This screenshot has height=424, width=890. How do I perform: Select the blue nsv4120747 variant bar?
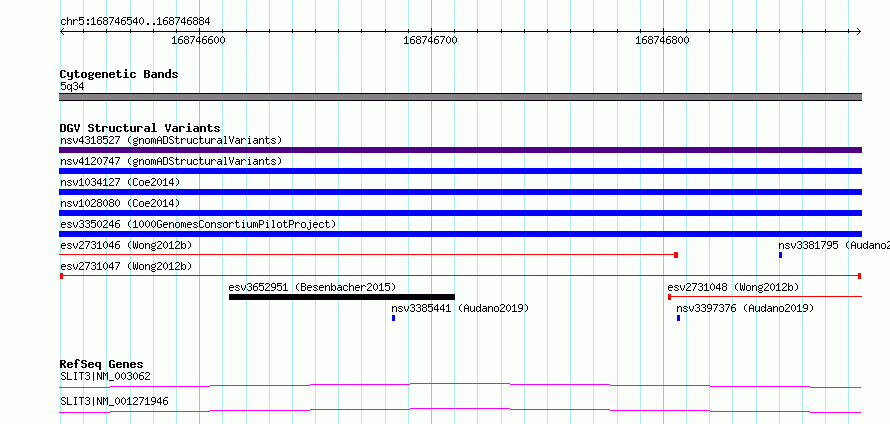tap(460, 171)
